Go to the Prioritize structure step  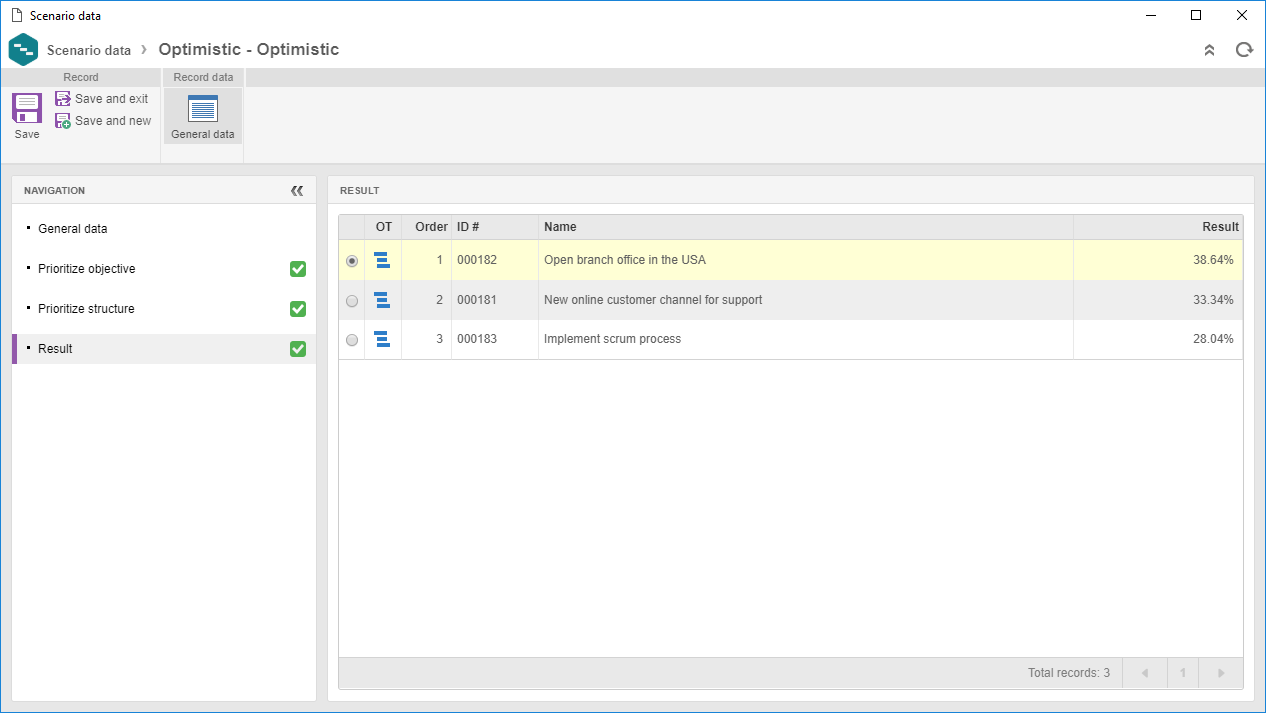coord(164,309)
